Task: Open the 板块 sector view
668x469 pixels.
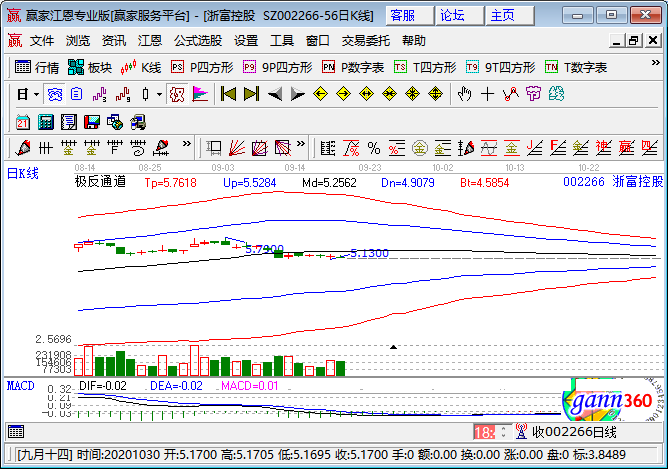Action: point(89,67)
